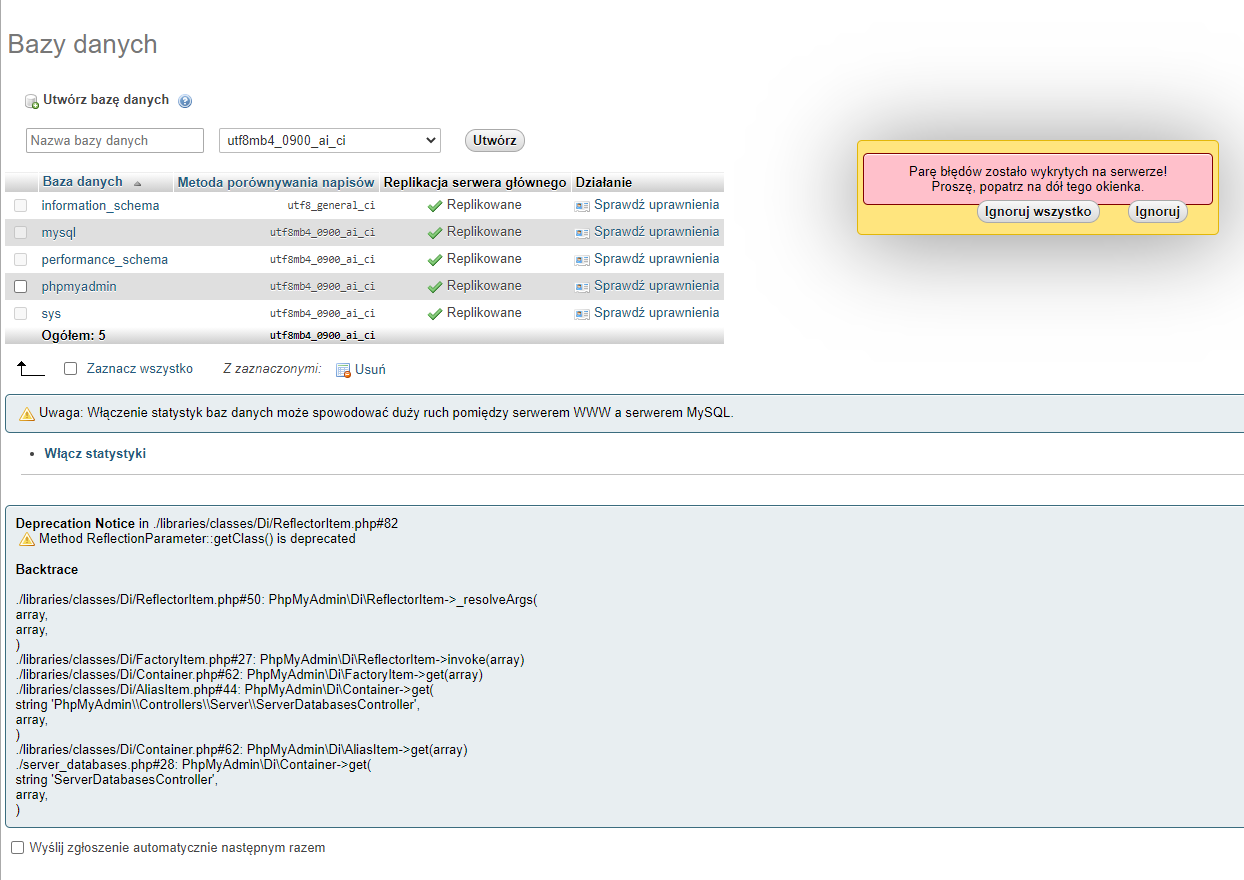1244x880 pixels.
Task: Click the Ignoruj wszystko button
Action: pos(1037,212)
